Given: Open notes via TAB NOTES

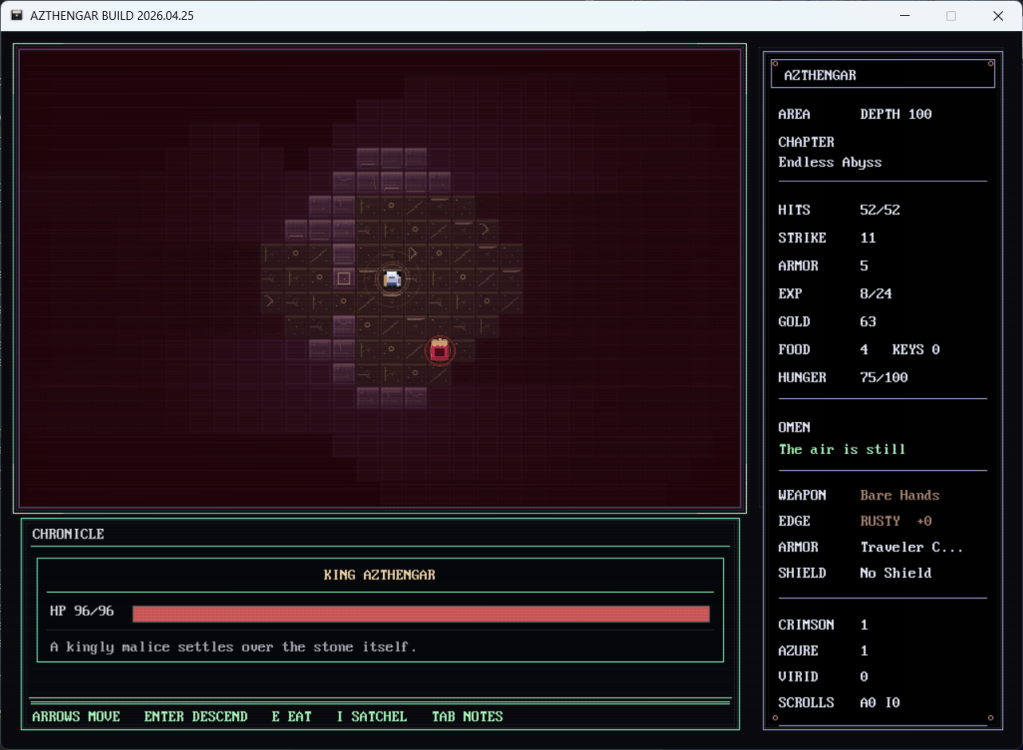Looking at the screenshot, I should 467,716.
